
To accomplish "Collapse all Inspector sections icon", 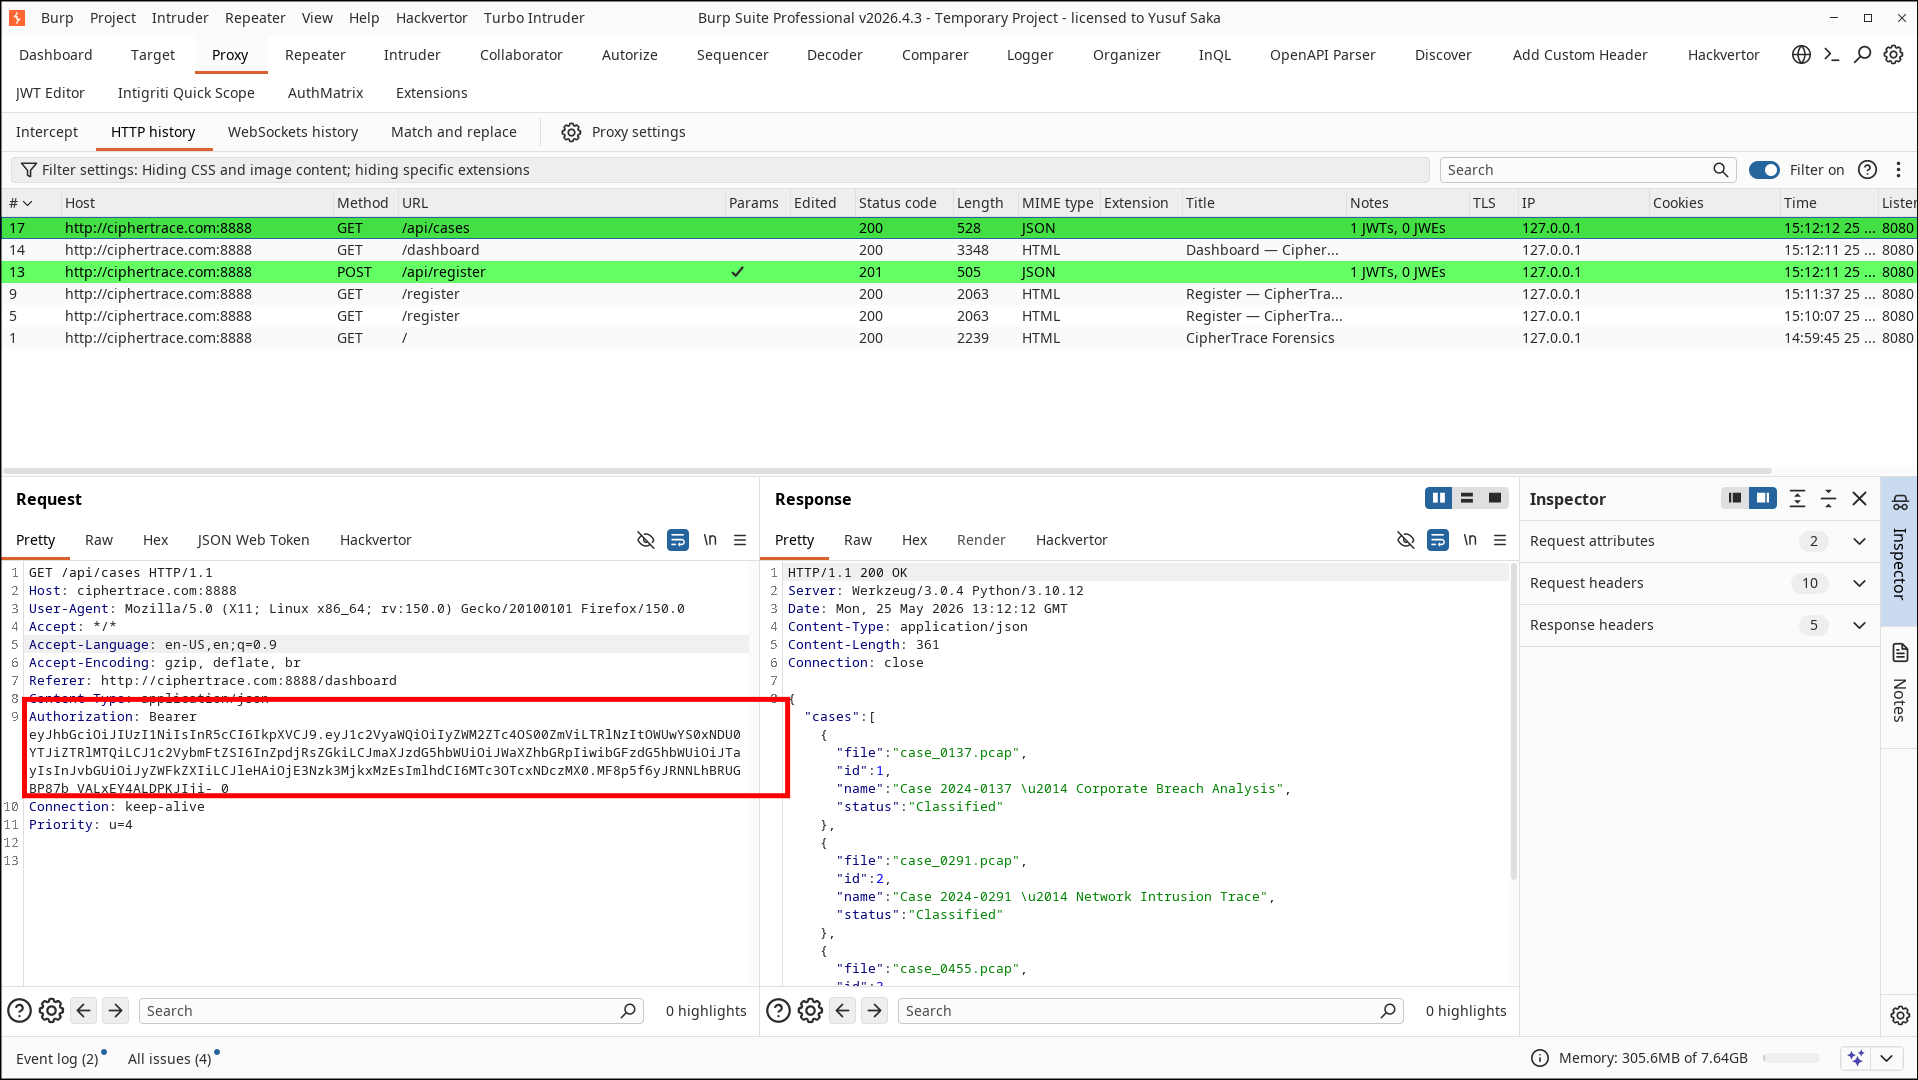I will coord(1828,498).
